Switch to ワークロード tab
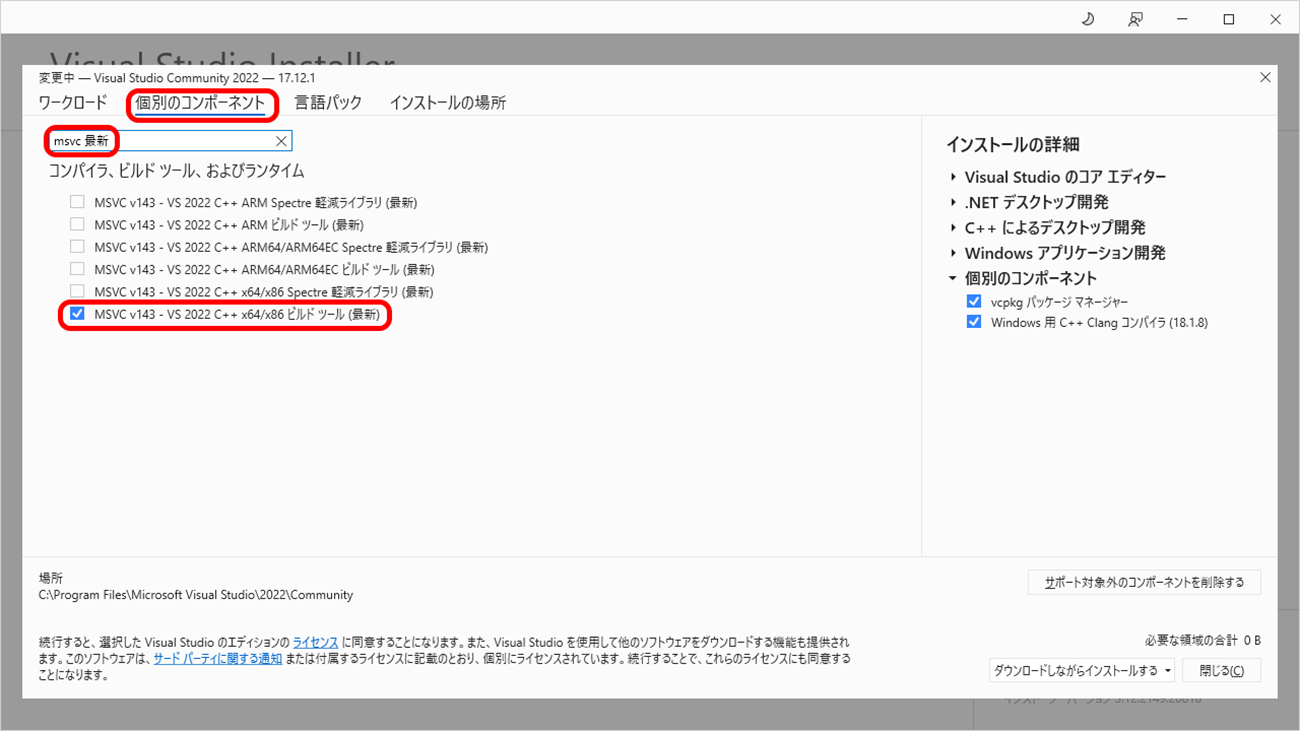Image resolution: width=1300 pixels, height=731 pixels. point(73,103)
